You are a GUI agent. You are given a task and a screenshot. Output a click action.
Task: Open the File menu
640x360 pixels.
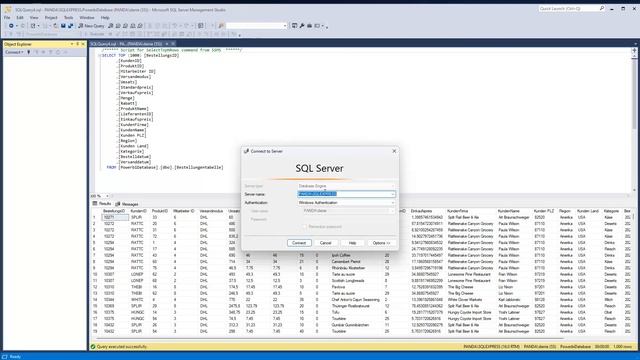7,18
